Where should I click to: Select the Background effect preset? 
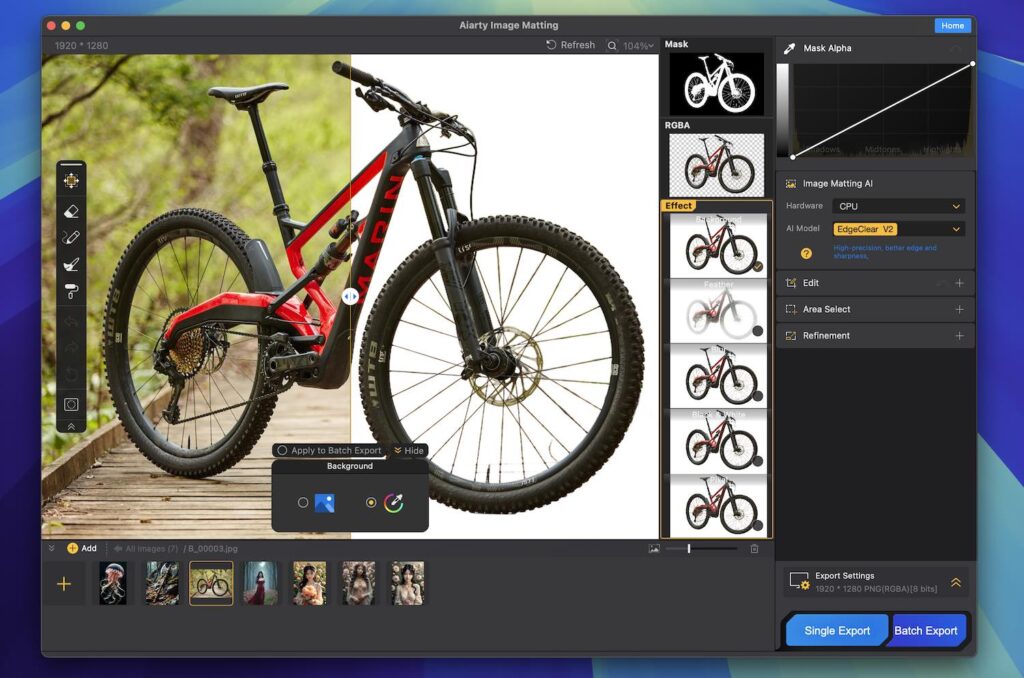[x=718, y=246]
